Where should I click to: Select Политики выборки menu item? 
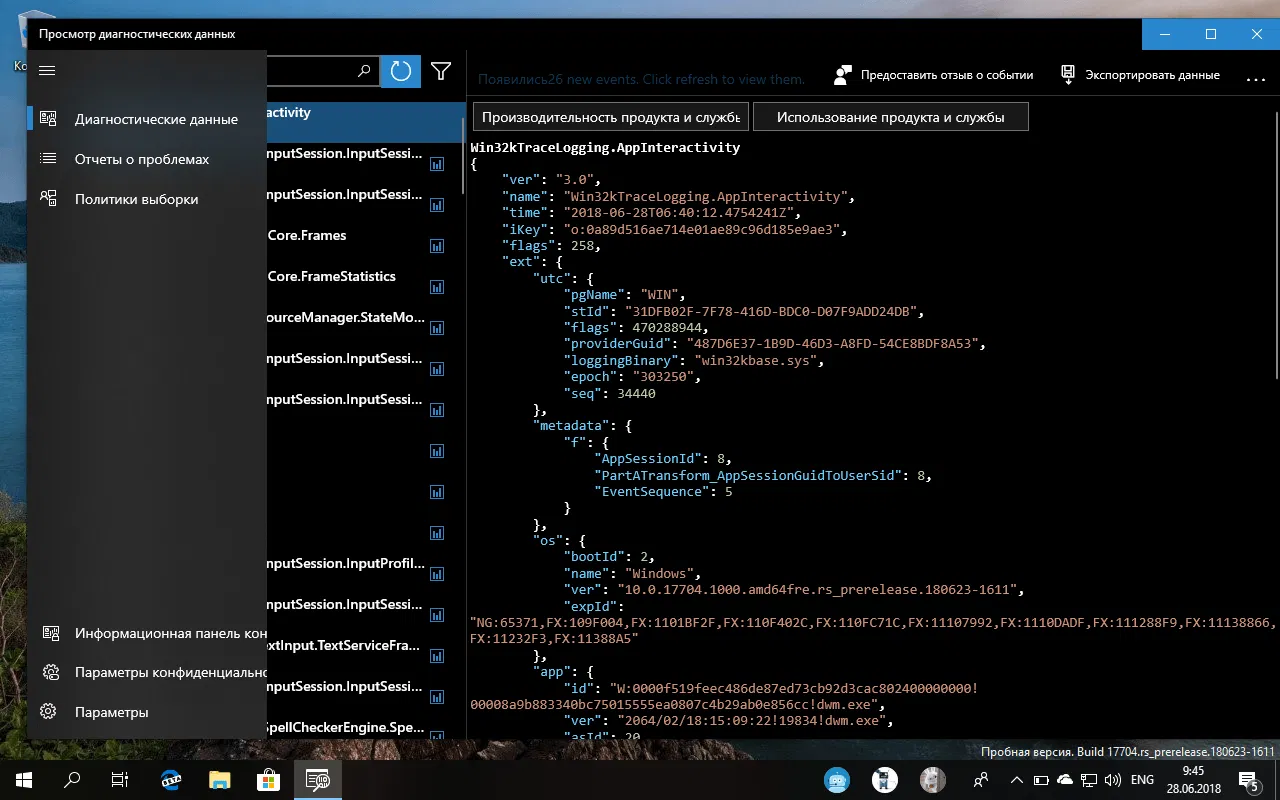(x=136, y=199)
